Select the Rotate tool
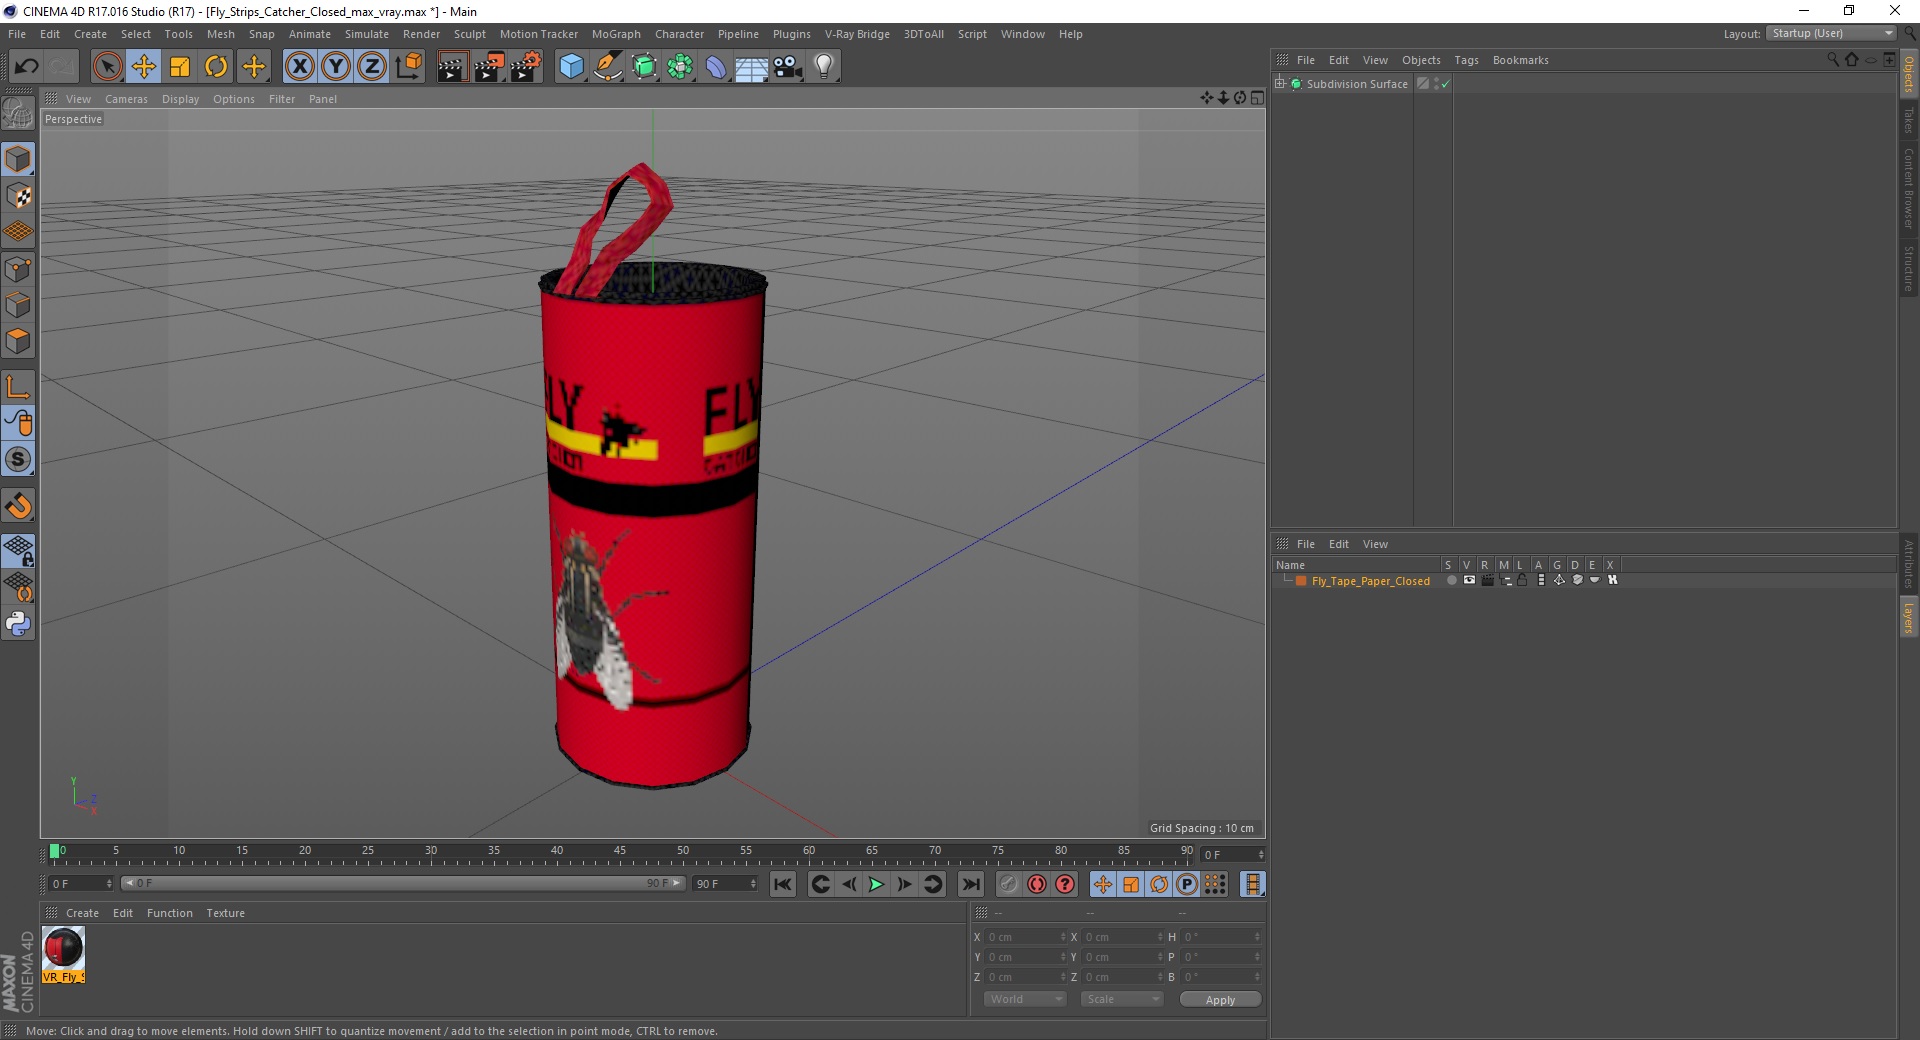The width and height of the screenshot is (1920, 1040). coord(216,67)
